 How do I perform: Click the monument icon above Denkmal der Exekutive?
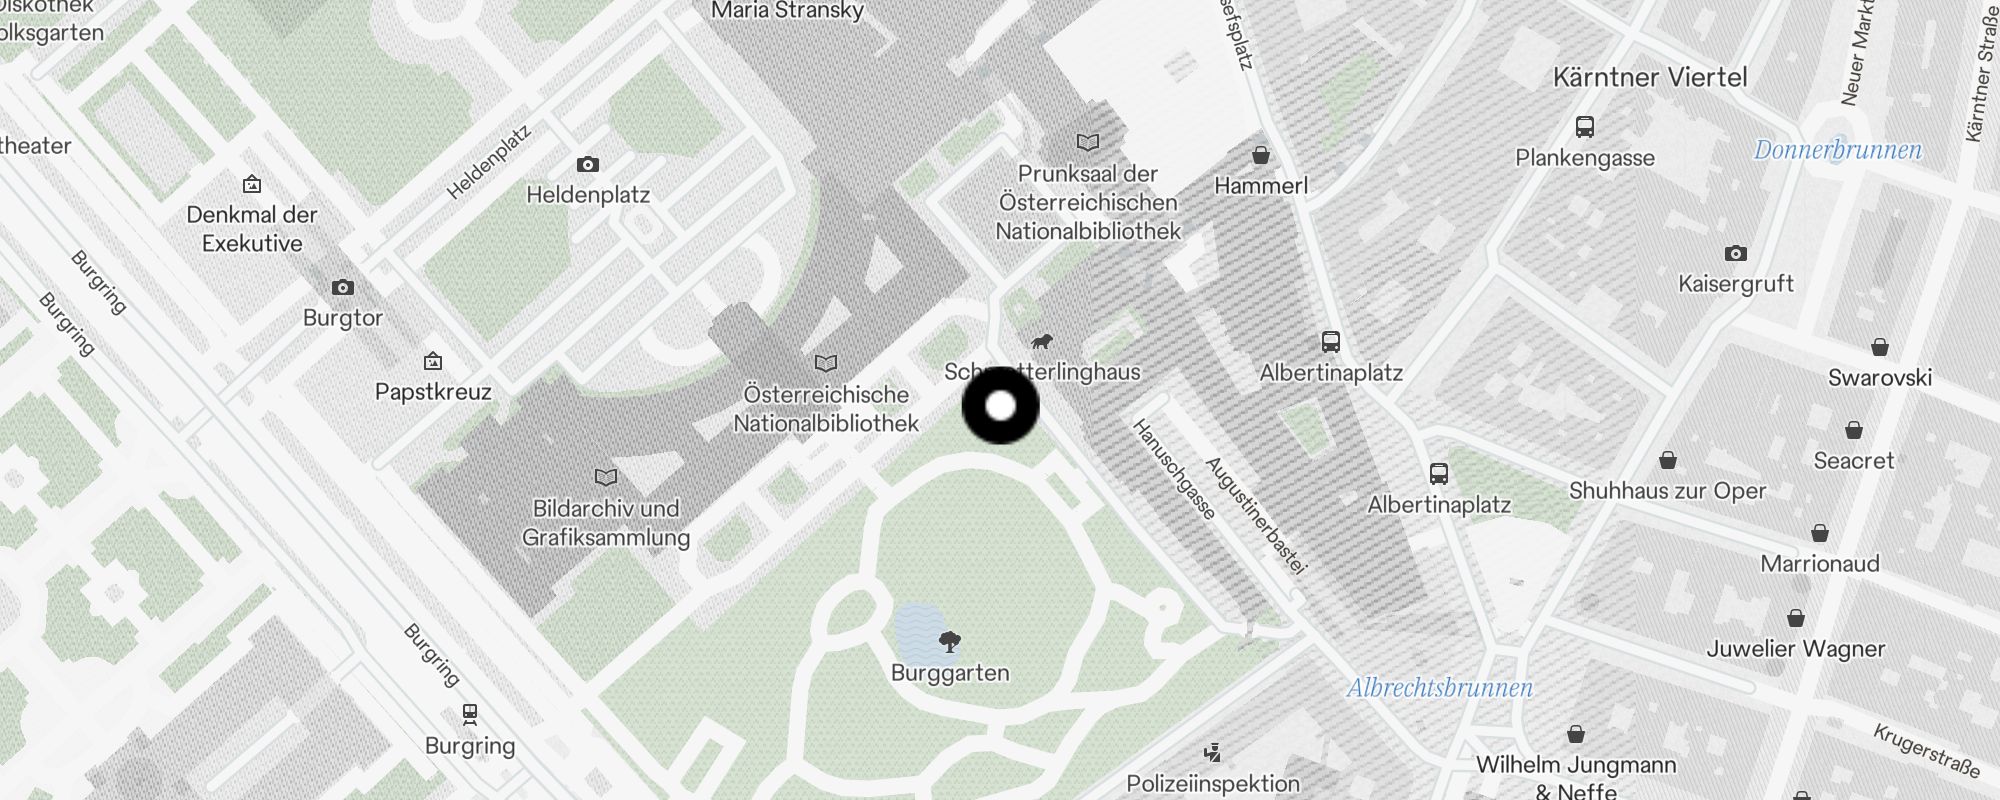click(x=252, y=183)
